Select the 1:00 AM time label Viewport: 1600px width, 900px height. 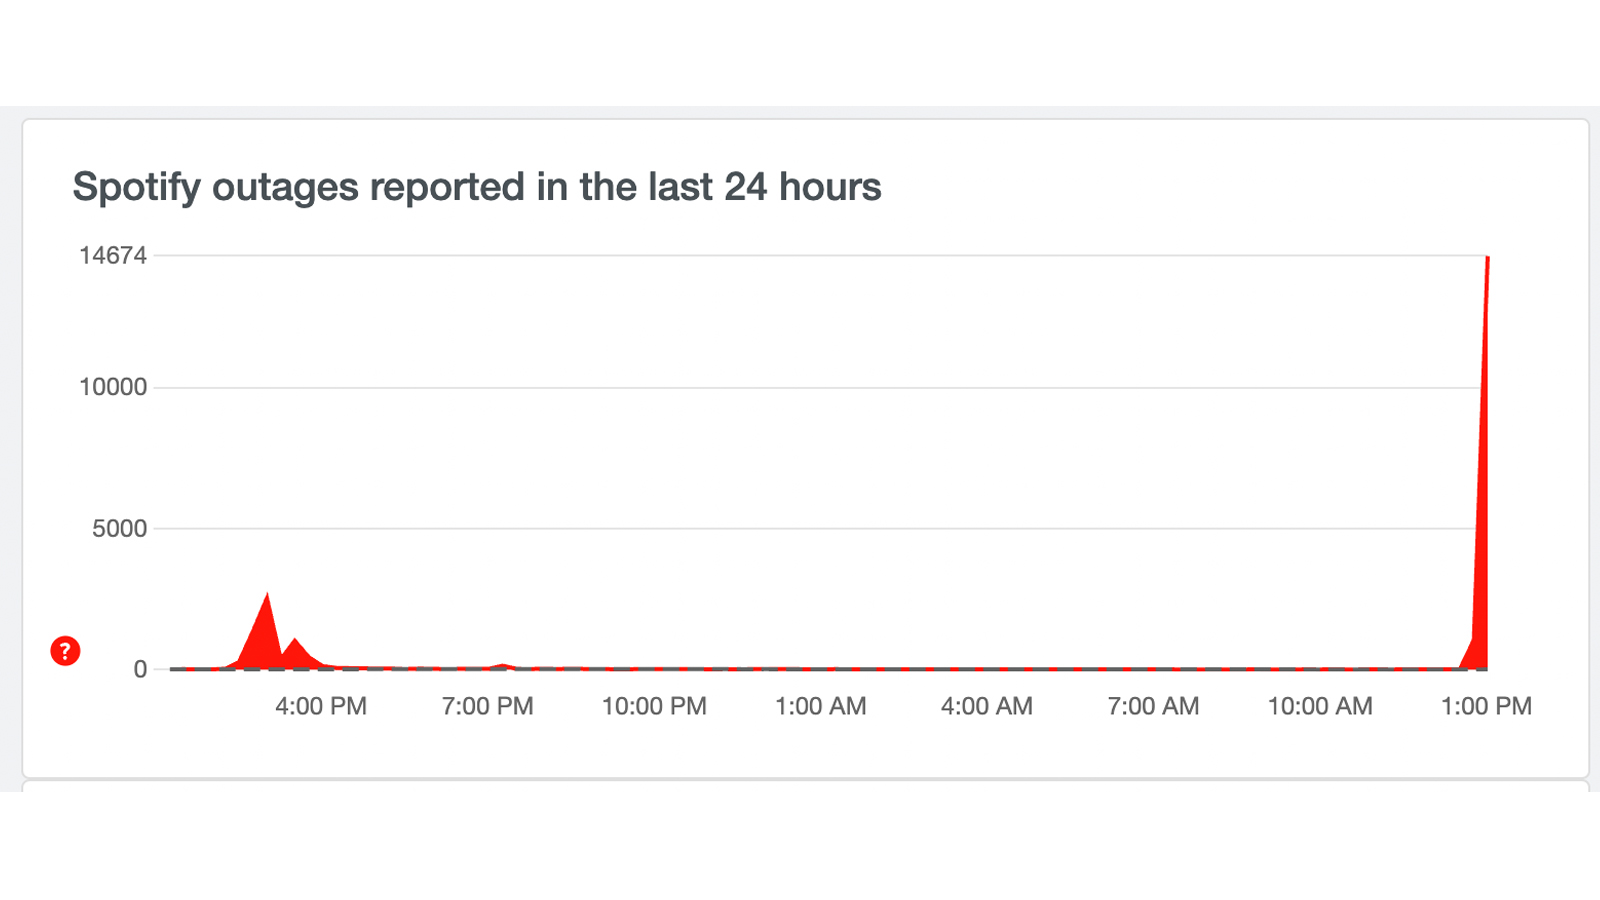tap(820, 706)
